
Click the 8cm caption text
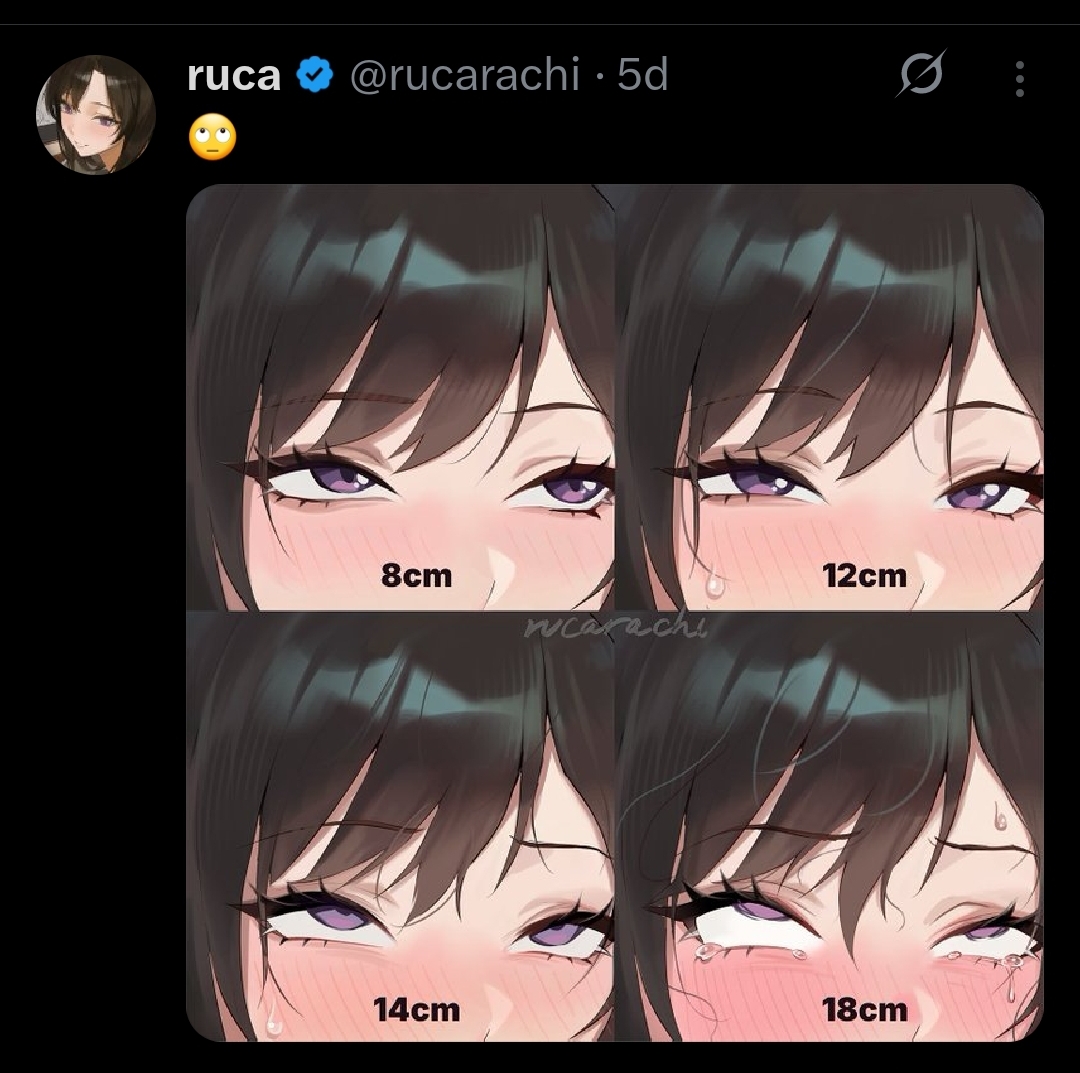(x=417, y=576)
